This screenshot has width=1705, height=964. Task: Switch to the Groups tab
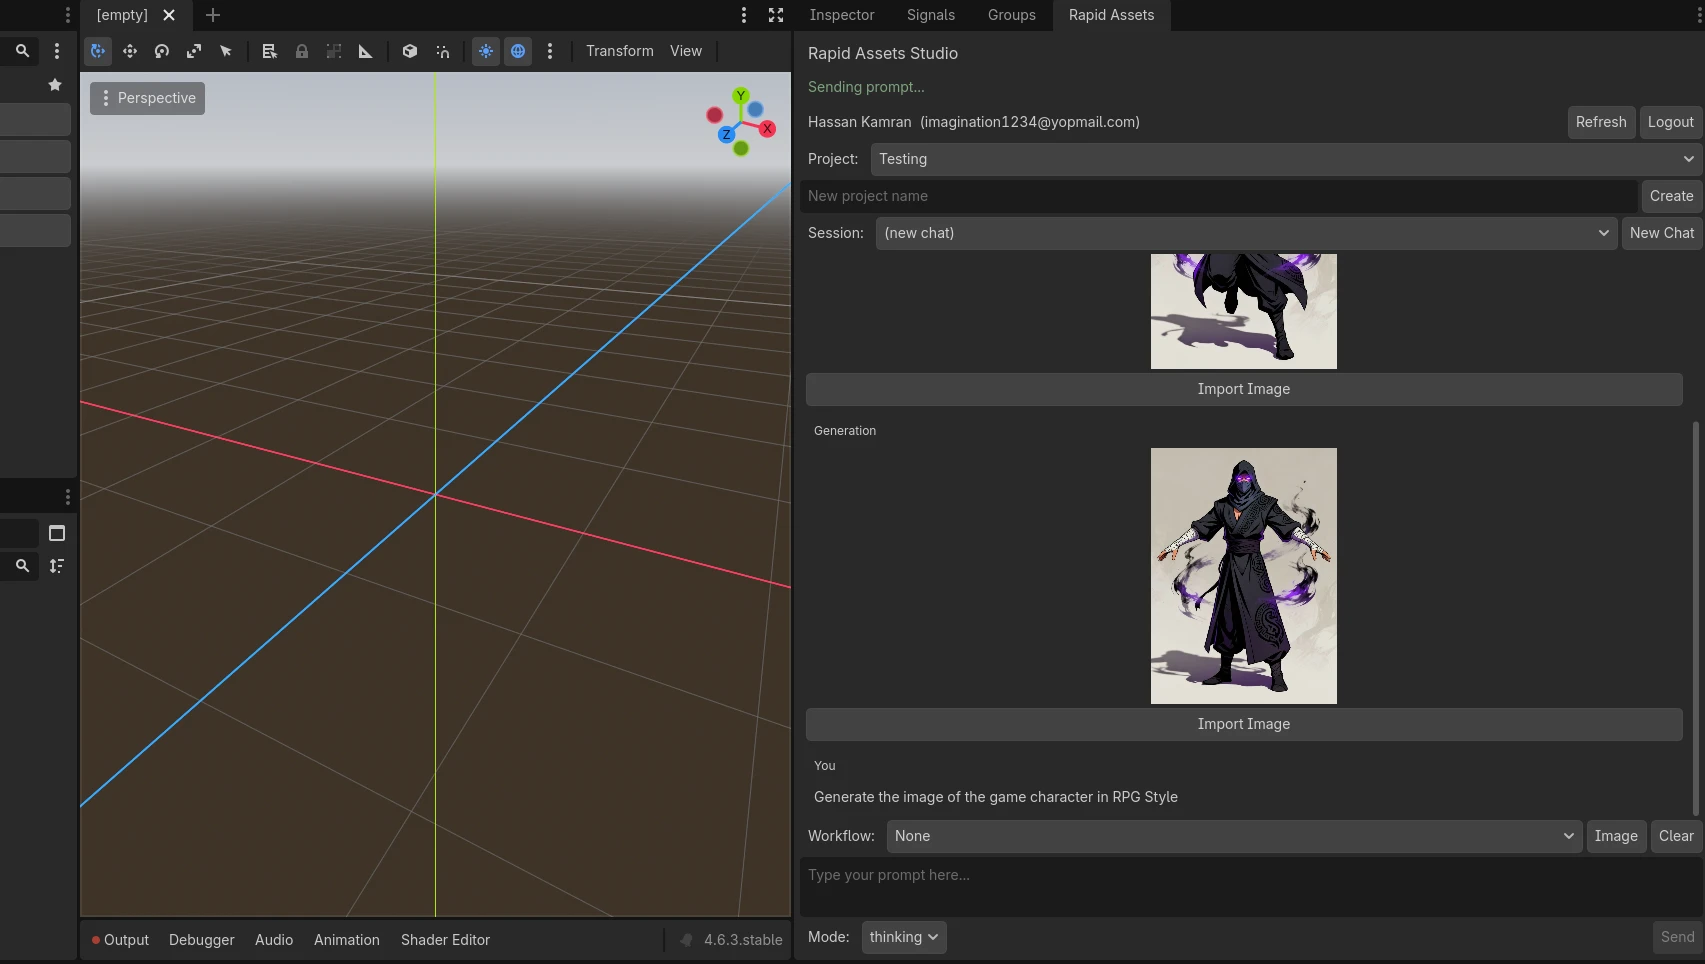tap(1012, 15)
